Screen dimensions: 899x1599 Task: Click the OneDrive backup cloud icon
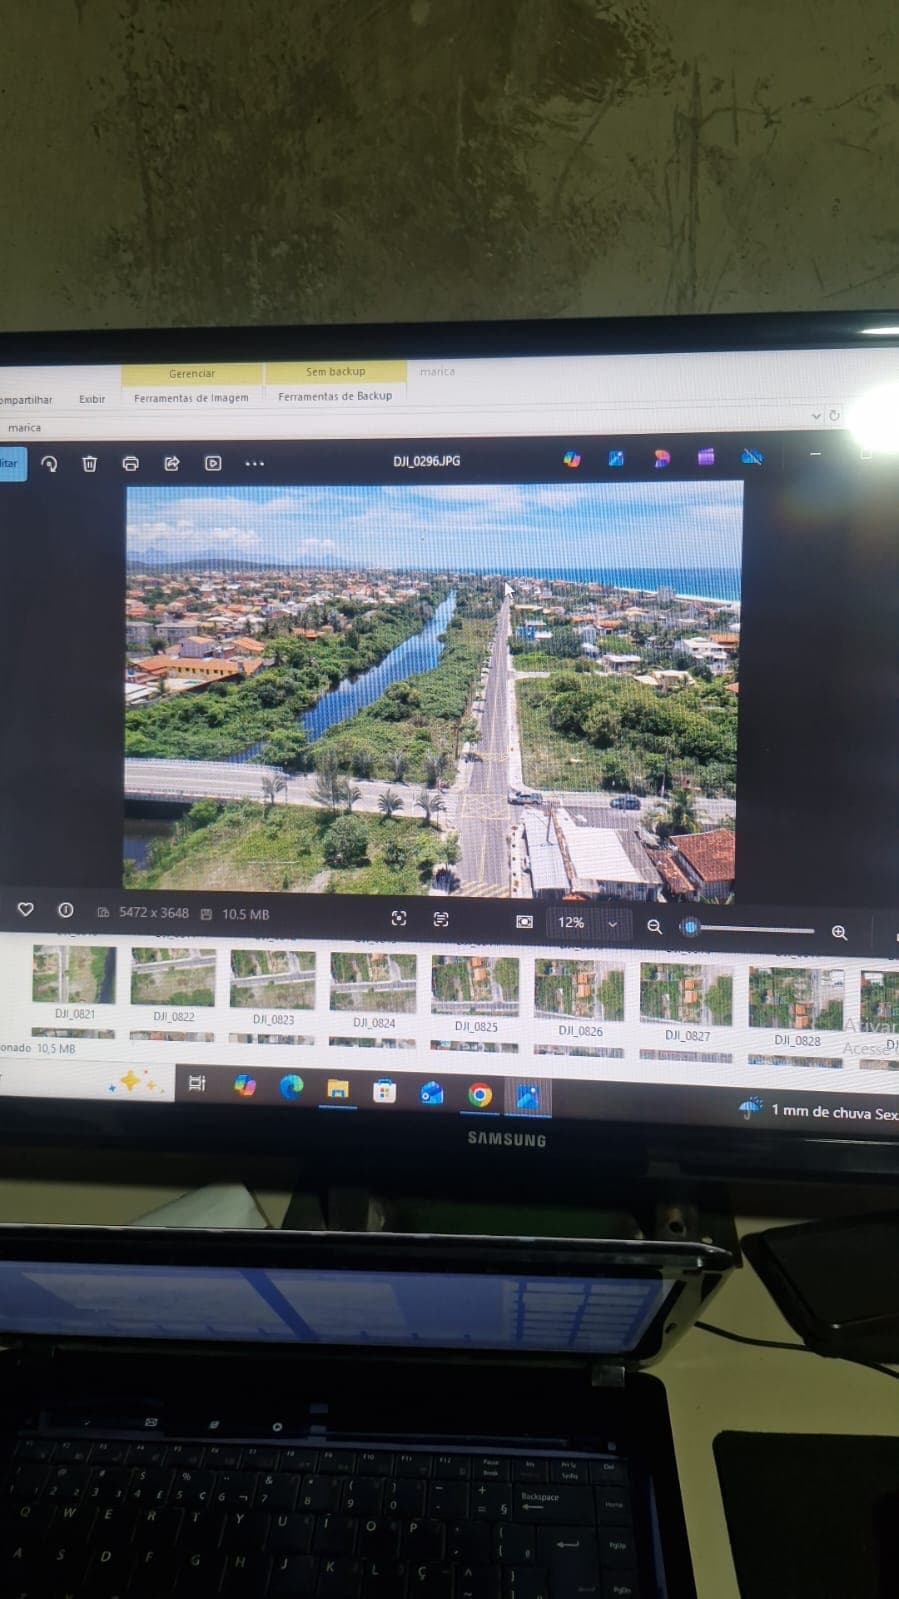click(751, 457)
